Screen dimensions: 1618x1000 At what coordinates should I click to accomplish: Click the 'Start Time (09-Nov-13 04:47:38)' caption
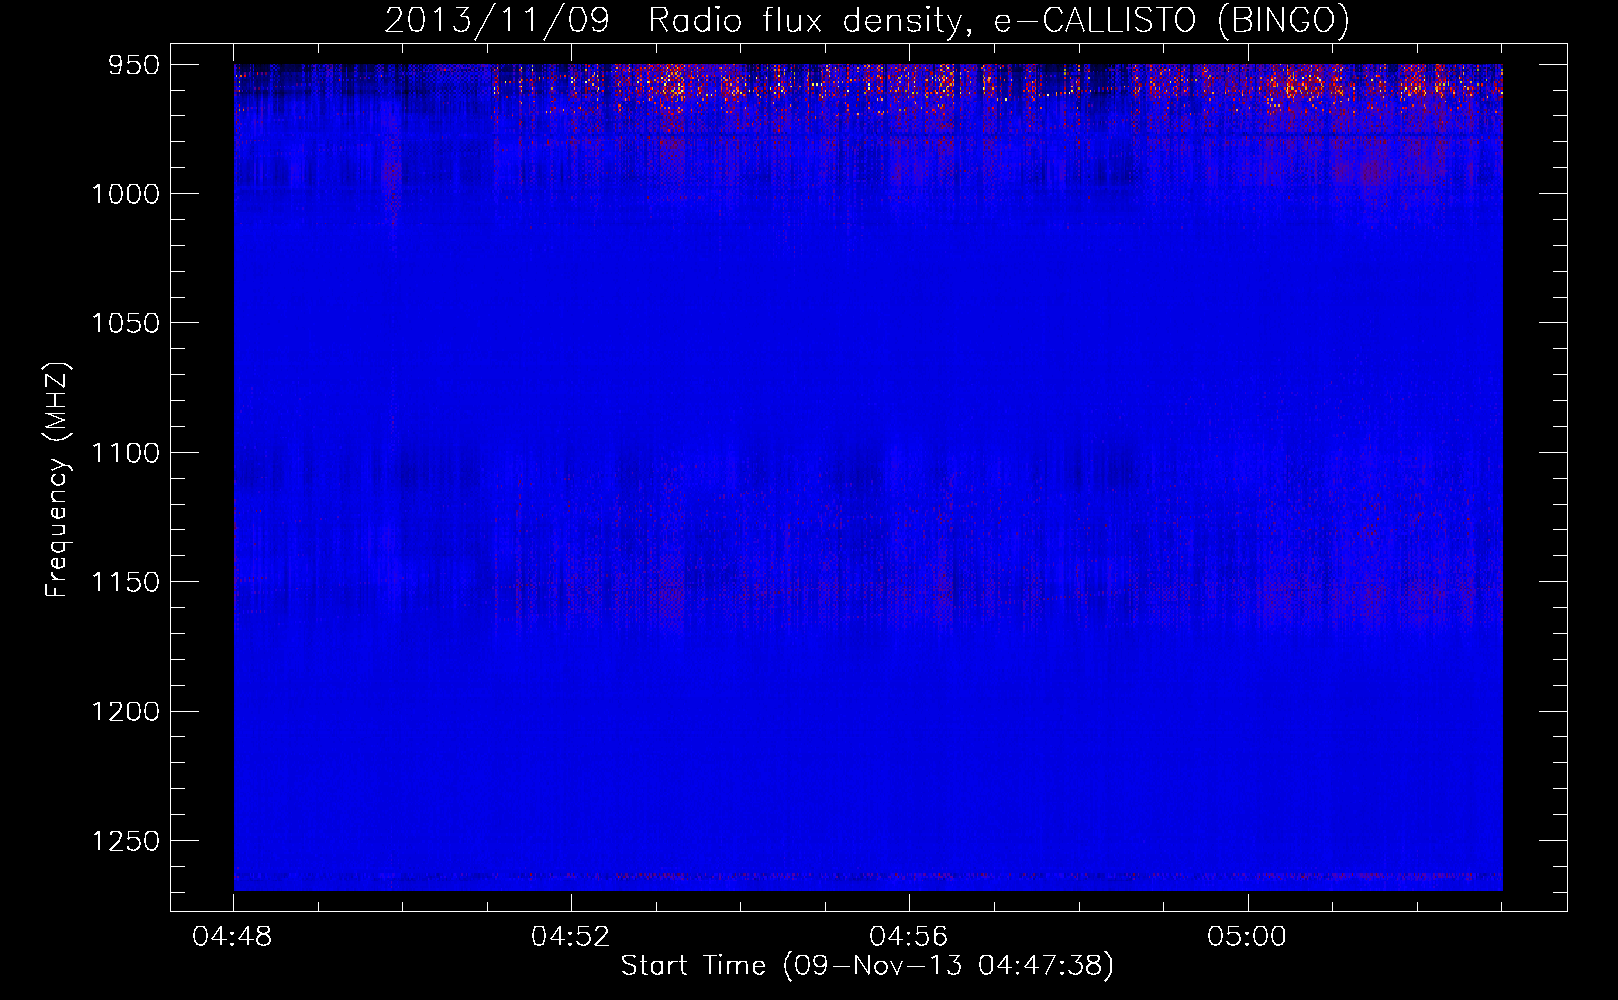coord(867,966)
